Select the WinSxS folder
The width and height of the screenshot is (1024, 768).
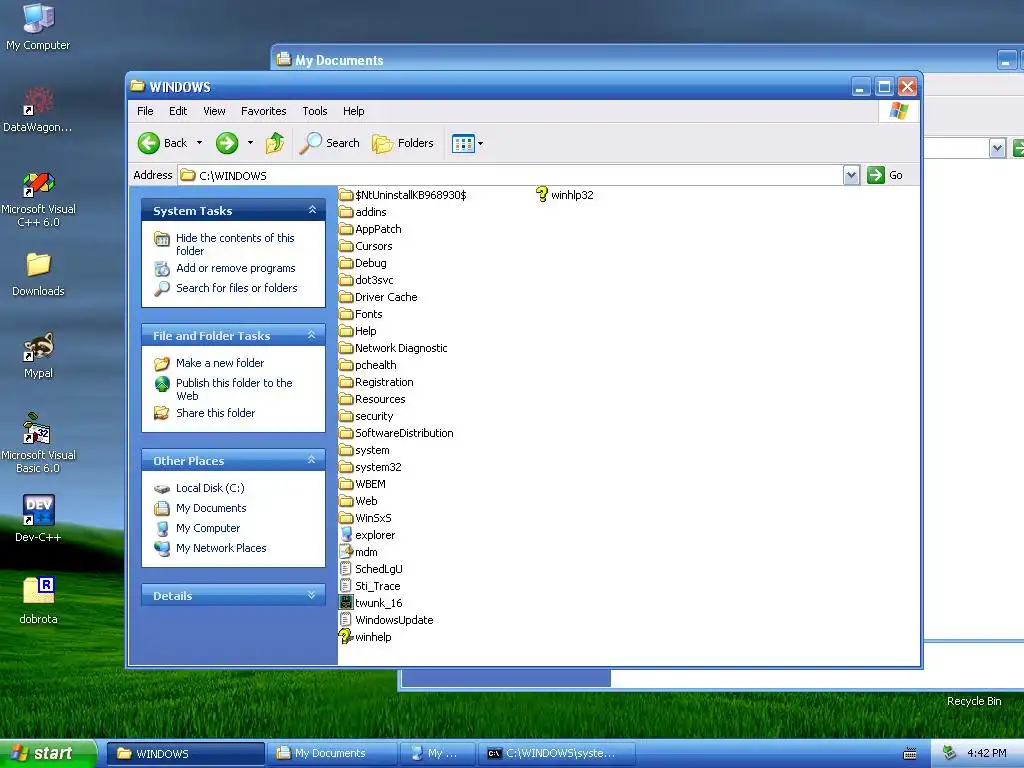click(x=366, y=518)
